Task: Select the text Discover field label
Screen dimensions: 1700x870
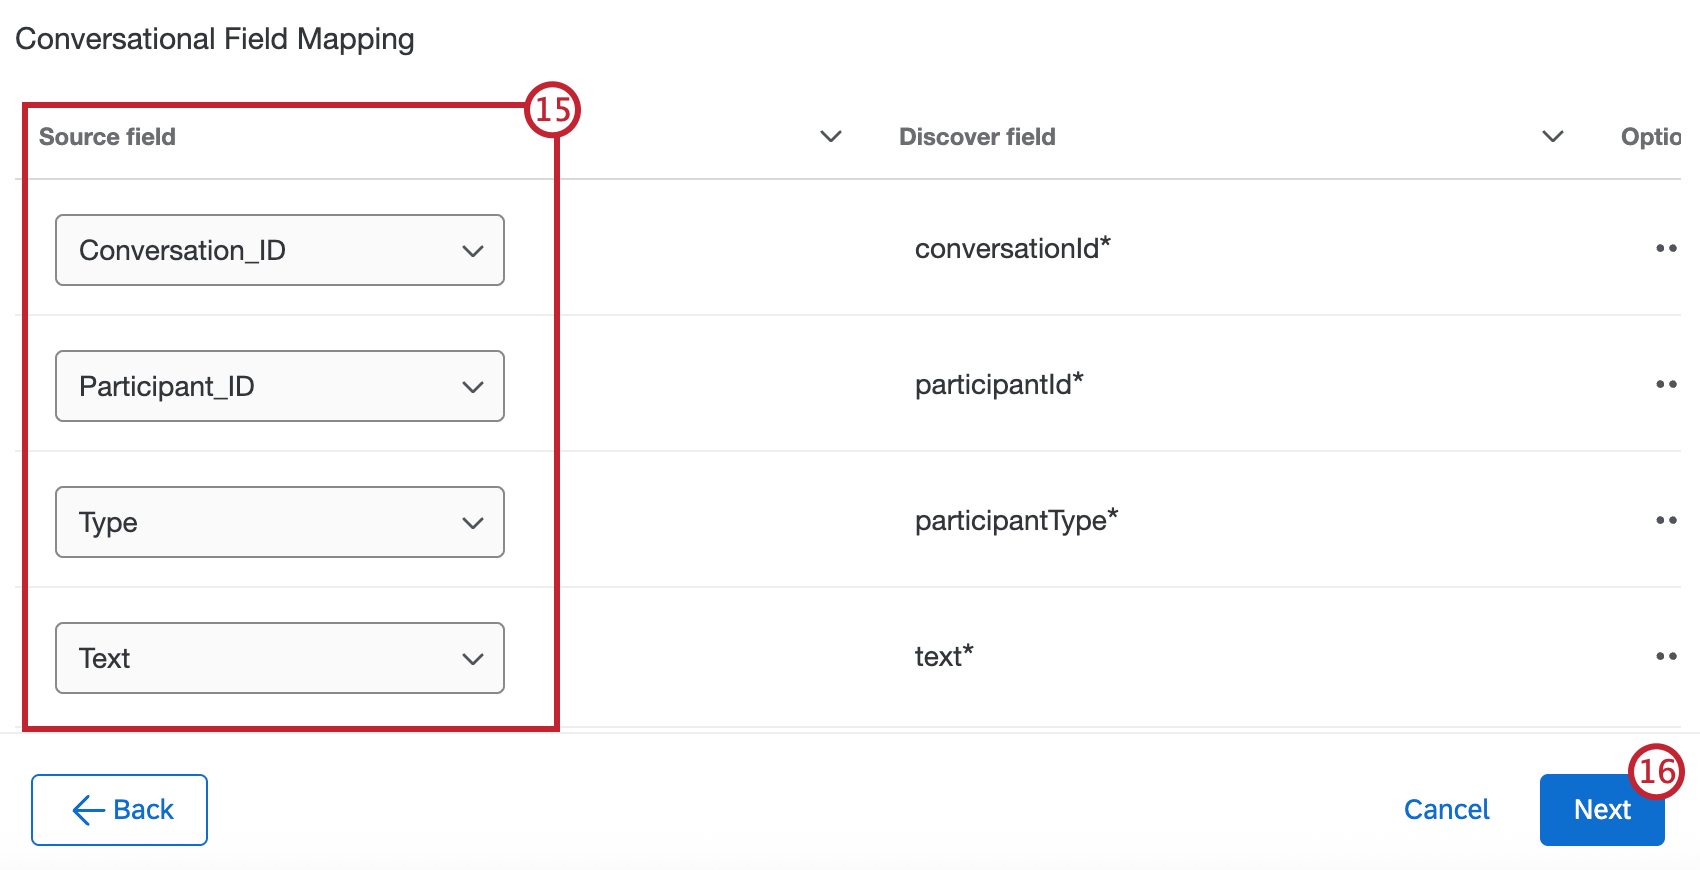Action: 943,656
